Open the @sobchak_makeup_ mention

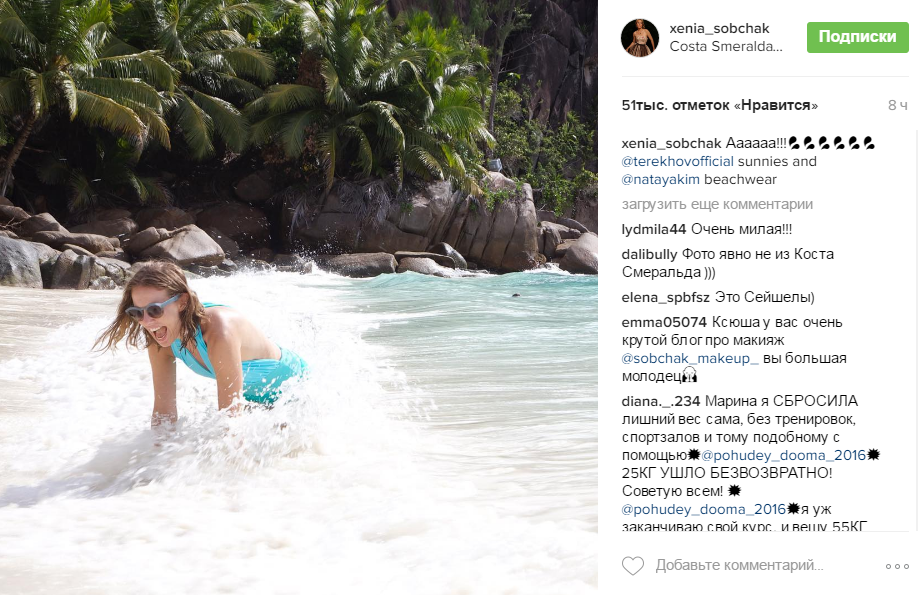[690, 358]
